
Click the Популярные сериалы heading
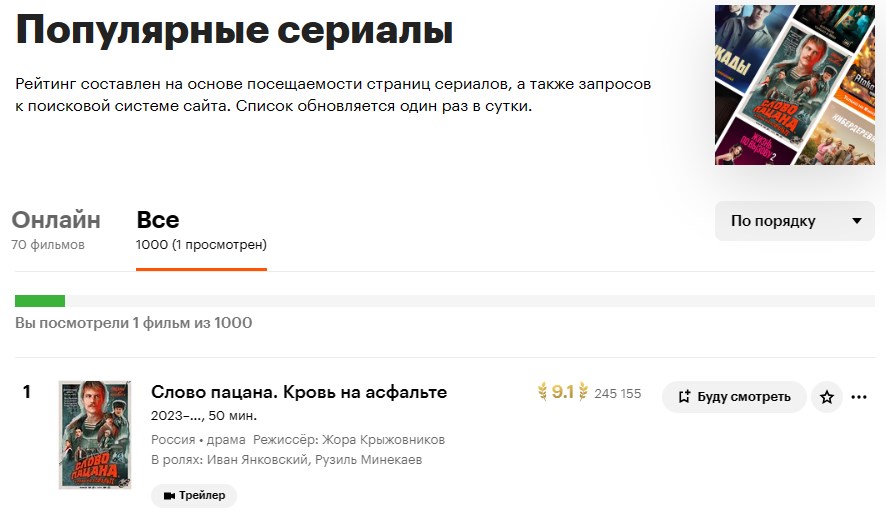(x=234, y=30)
